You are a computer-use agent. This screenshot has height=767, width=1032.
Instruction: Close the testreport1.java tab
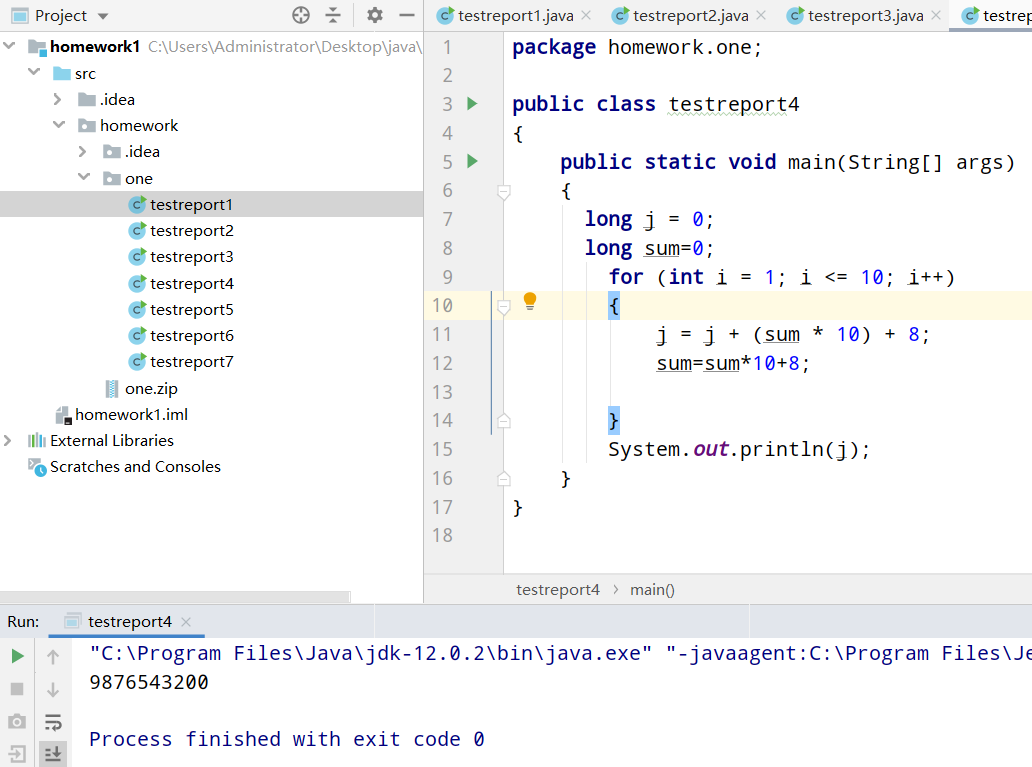(x=586, y=15)
